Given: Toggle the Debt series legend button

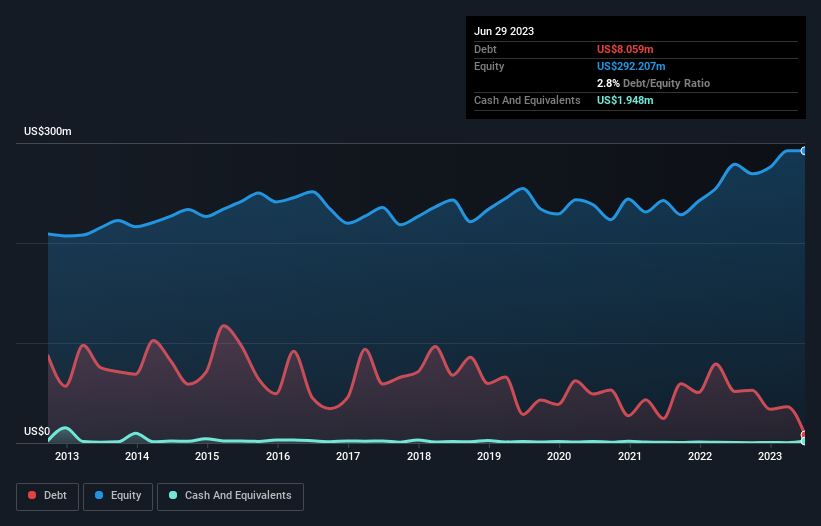Looking at the screenshot, I should click(x=48, y=496).
